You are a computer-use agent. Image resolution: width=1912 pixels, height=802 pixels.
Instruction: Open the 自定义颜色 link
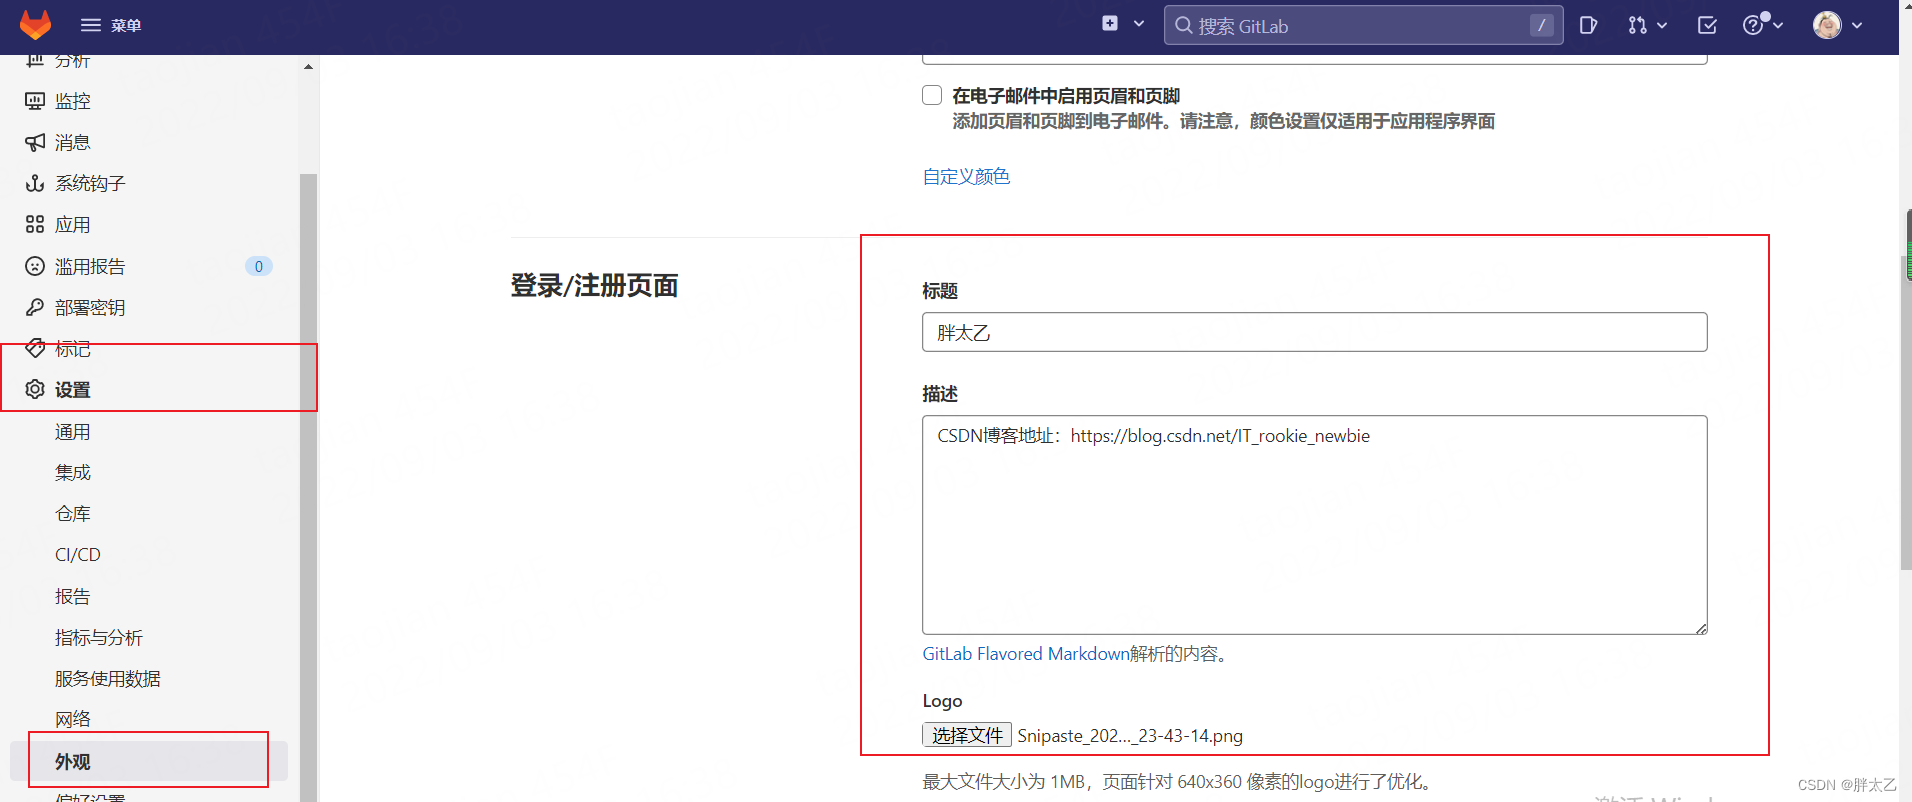coord(966,176)
